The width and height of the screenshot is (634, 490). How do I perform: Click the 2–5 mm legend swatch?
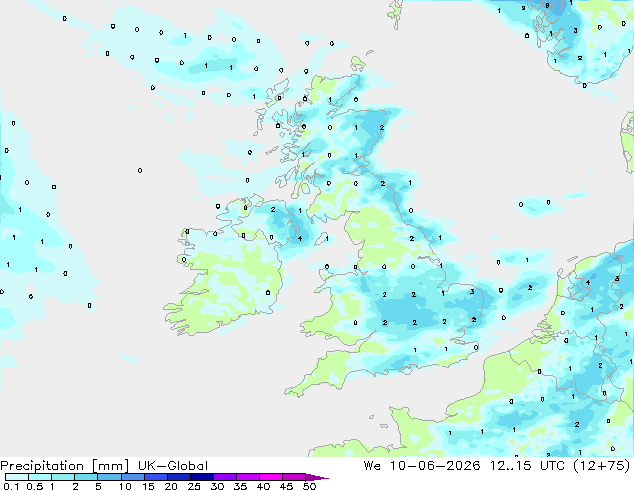(86, 477)
